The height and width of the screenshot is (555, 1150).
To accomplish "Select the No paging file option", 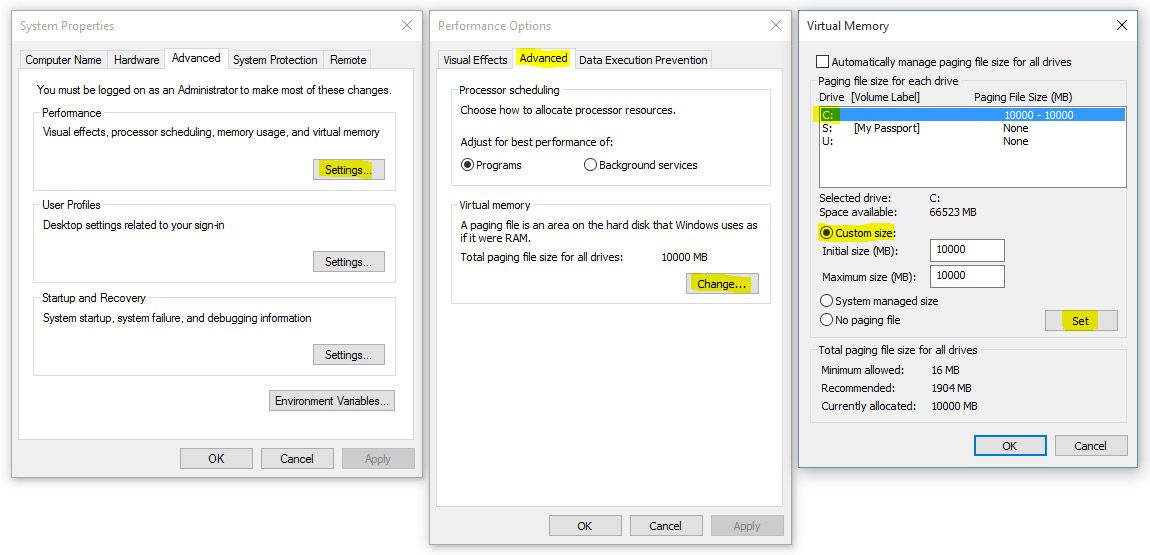I will pyautogui.click(x=826, y=320).
